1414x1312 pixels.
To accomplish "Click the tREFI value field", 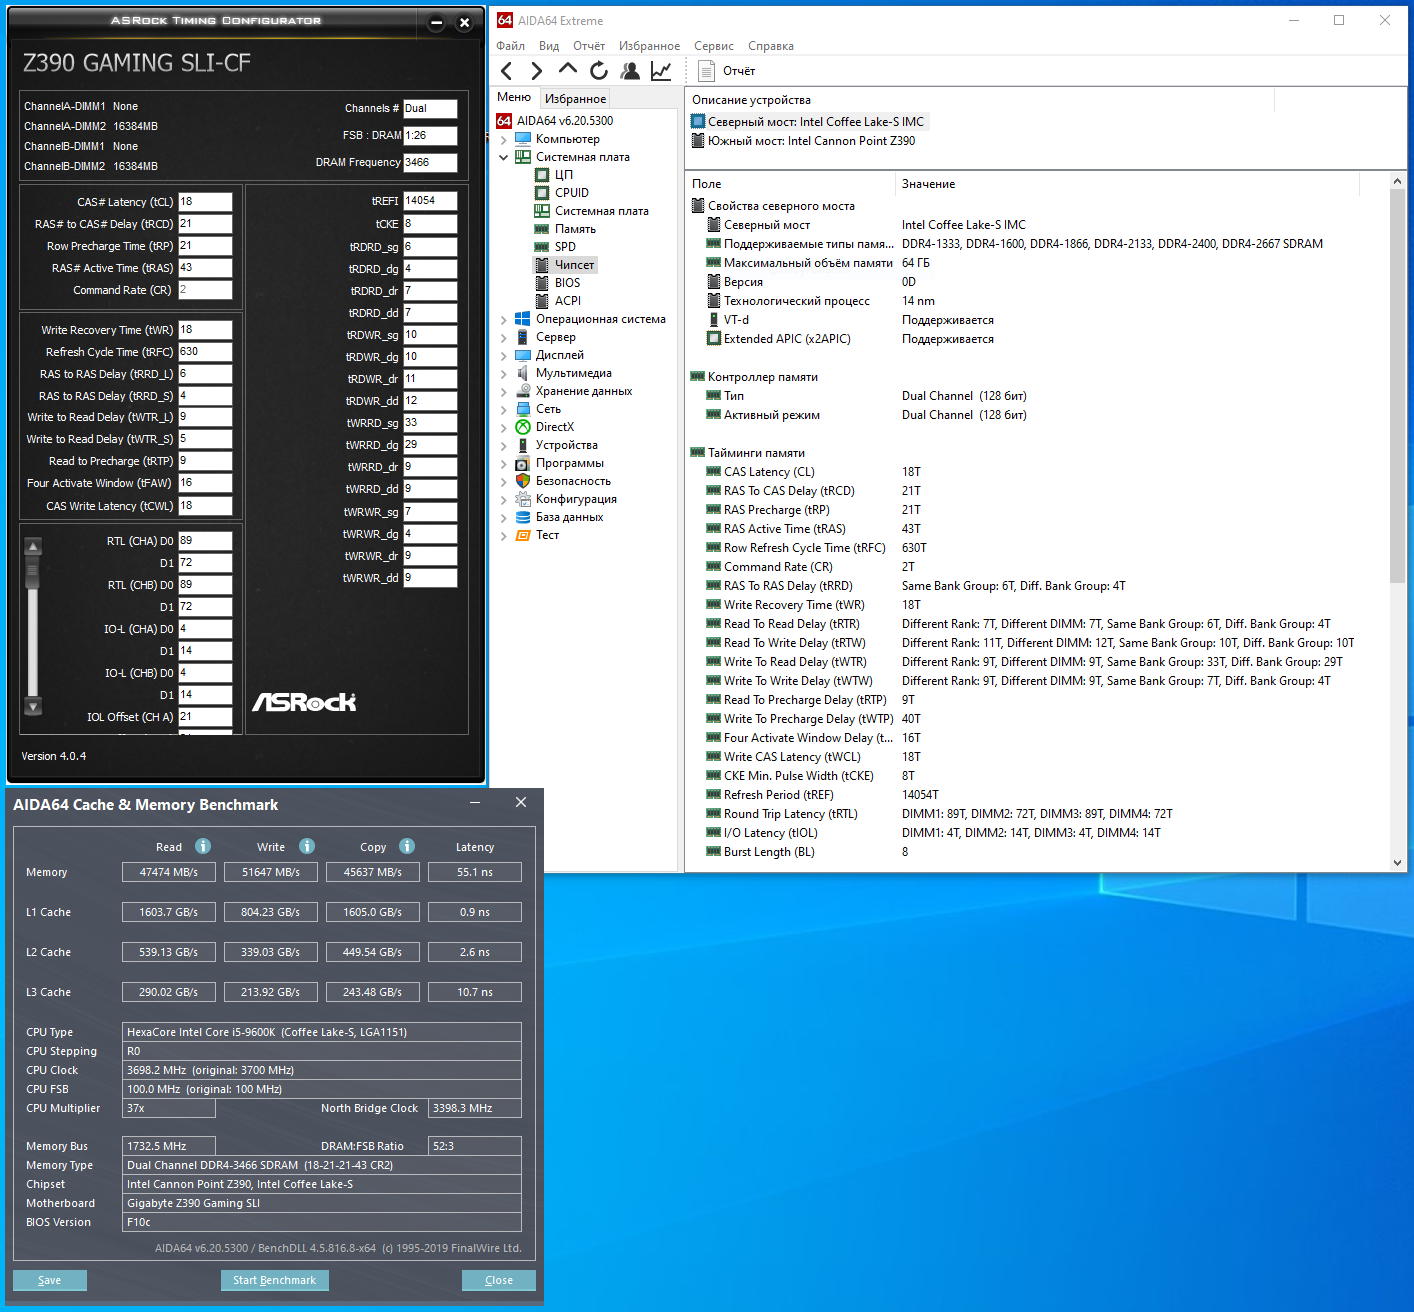I will pyautogui.click(x=430, y=201).
